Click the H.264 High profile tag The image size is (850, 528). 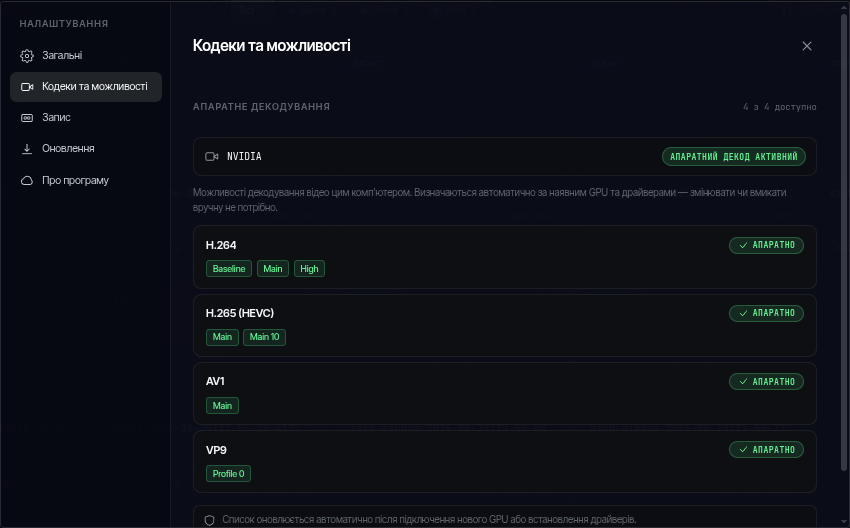pyautogui.click(x=309, y=269)
